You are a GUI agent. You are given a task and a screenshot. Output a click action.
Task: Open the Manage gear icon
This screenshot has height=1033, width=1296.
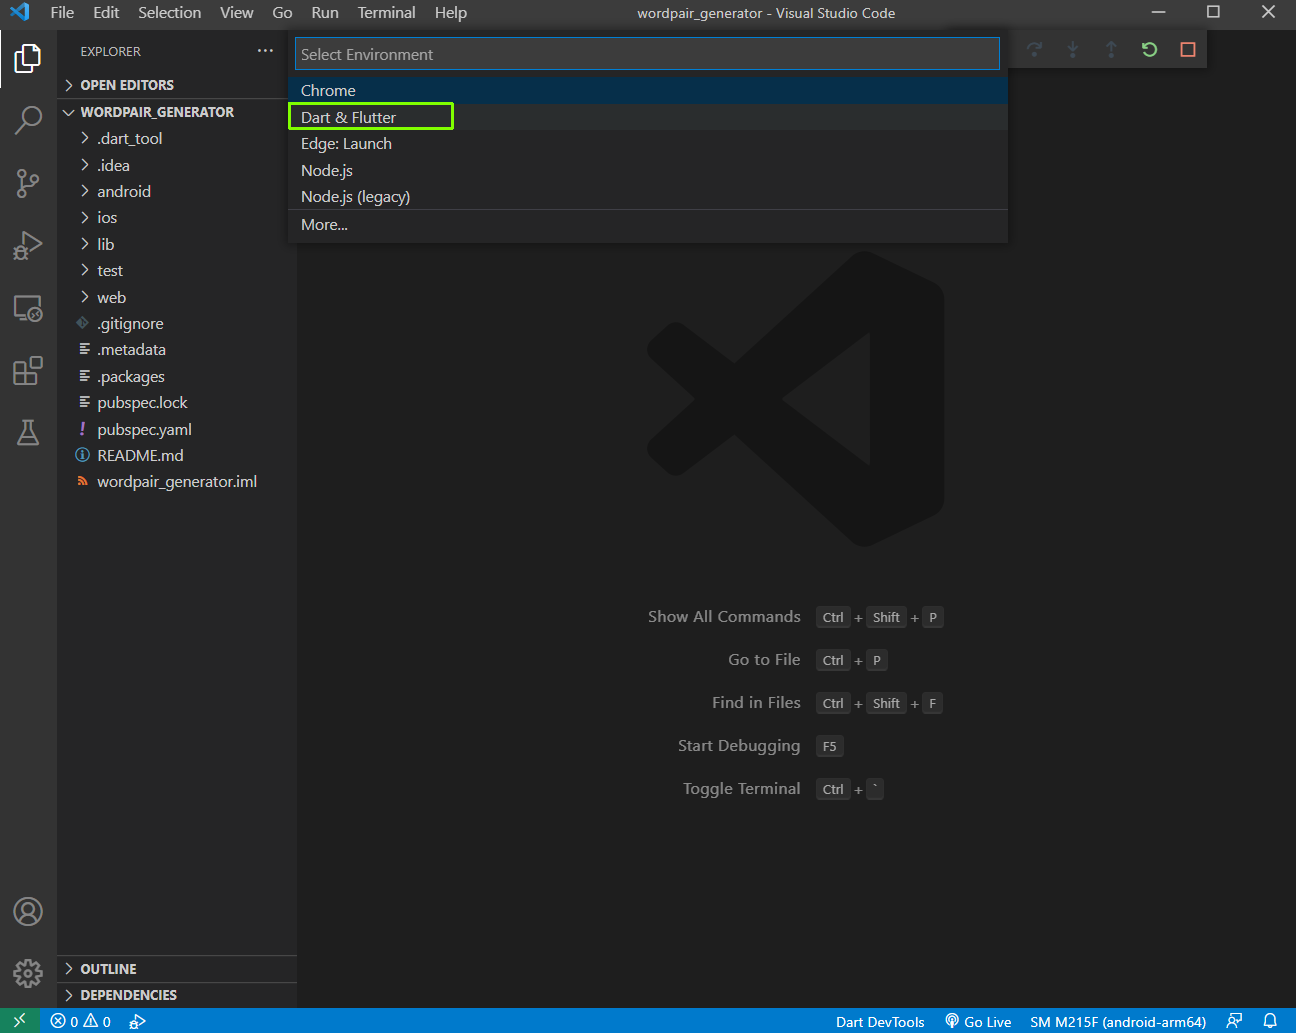tap(28, 973)
